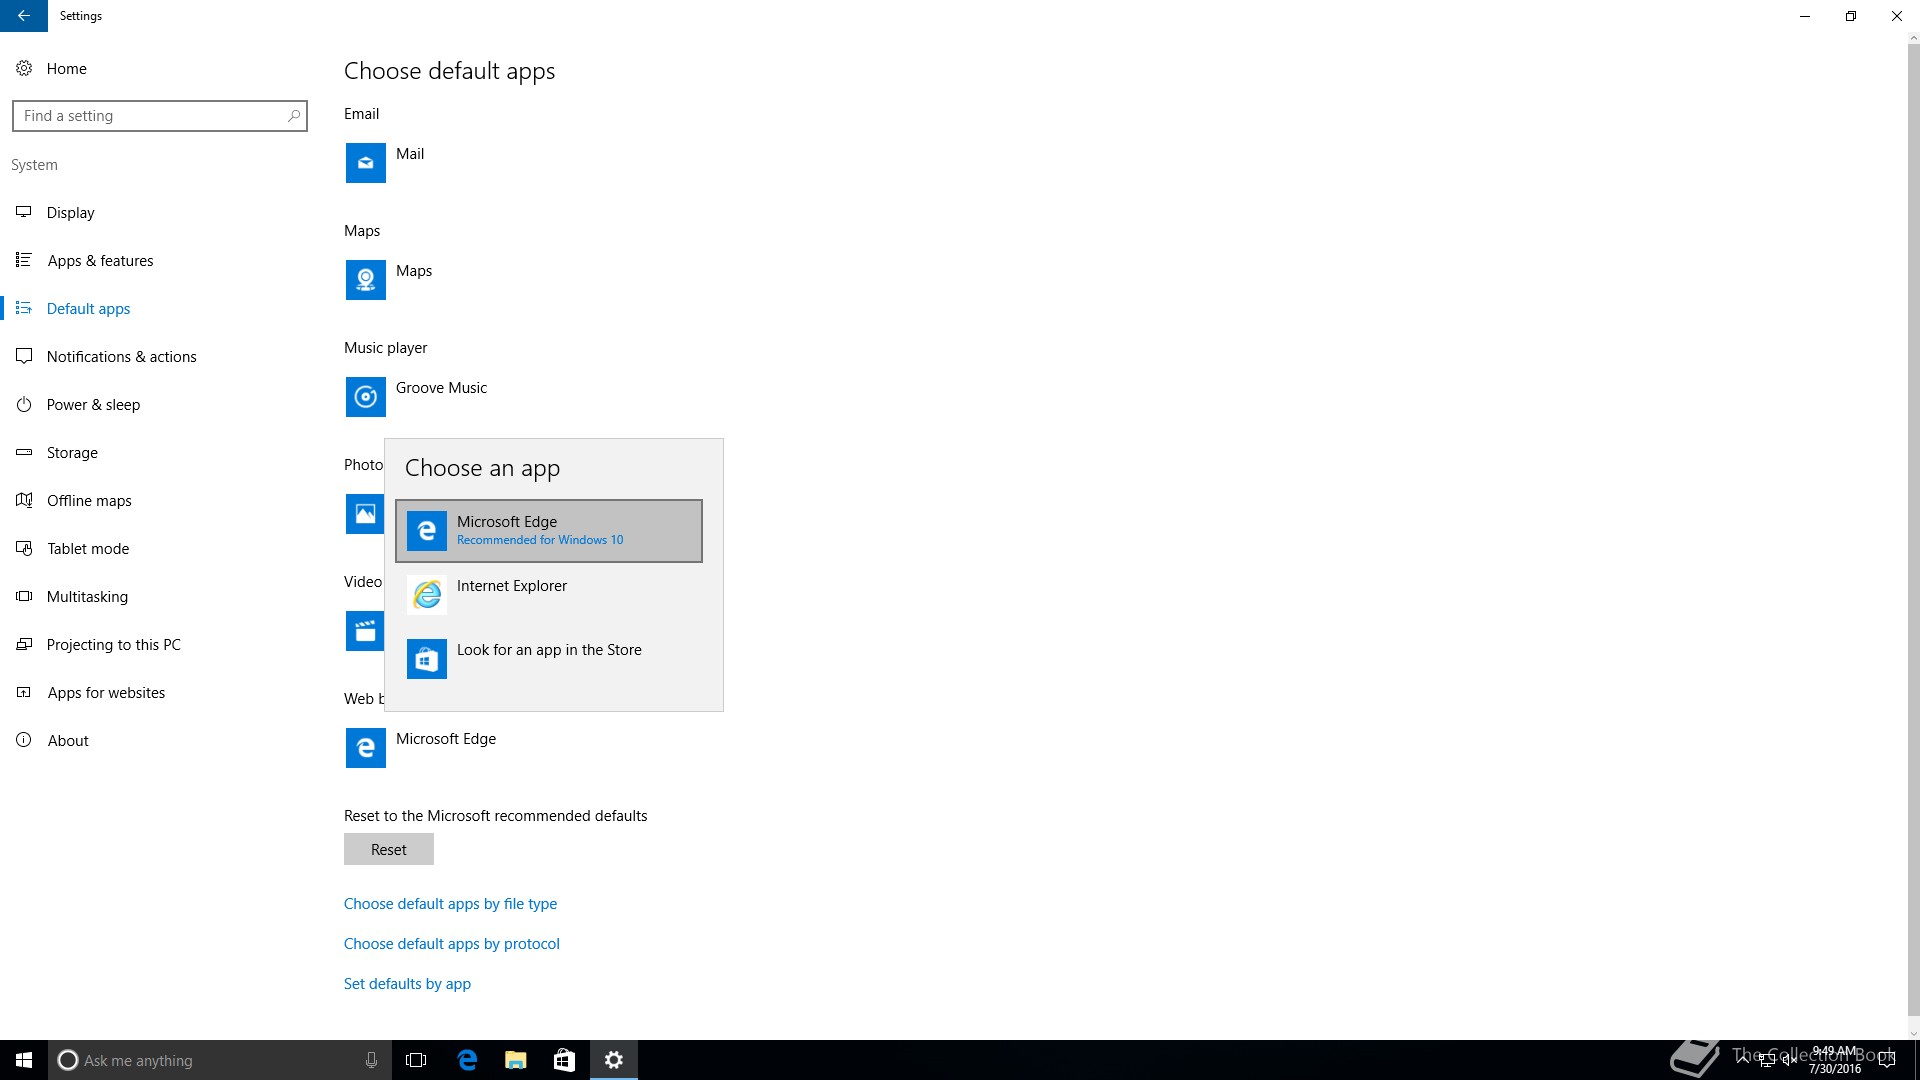
Task: Click Mail as the default email app
Action: point(410,153)
